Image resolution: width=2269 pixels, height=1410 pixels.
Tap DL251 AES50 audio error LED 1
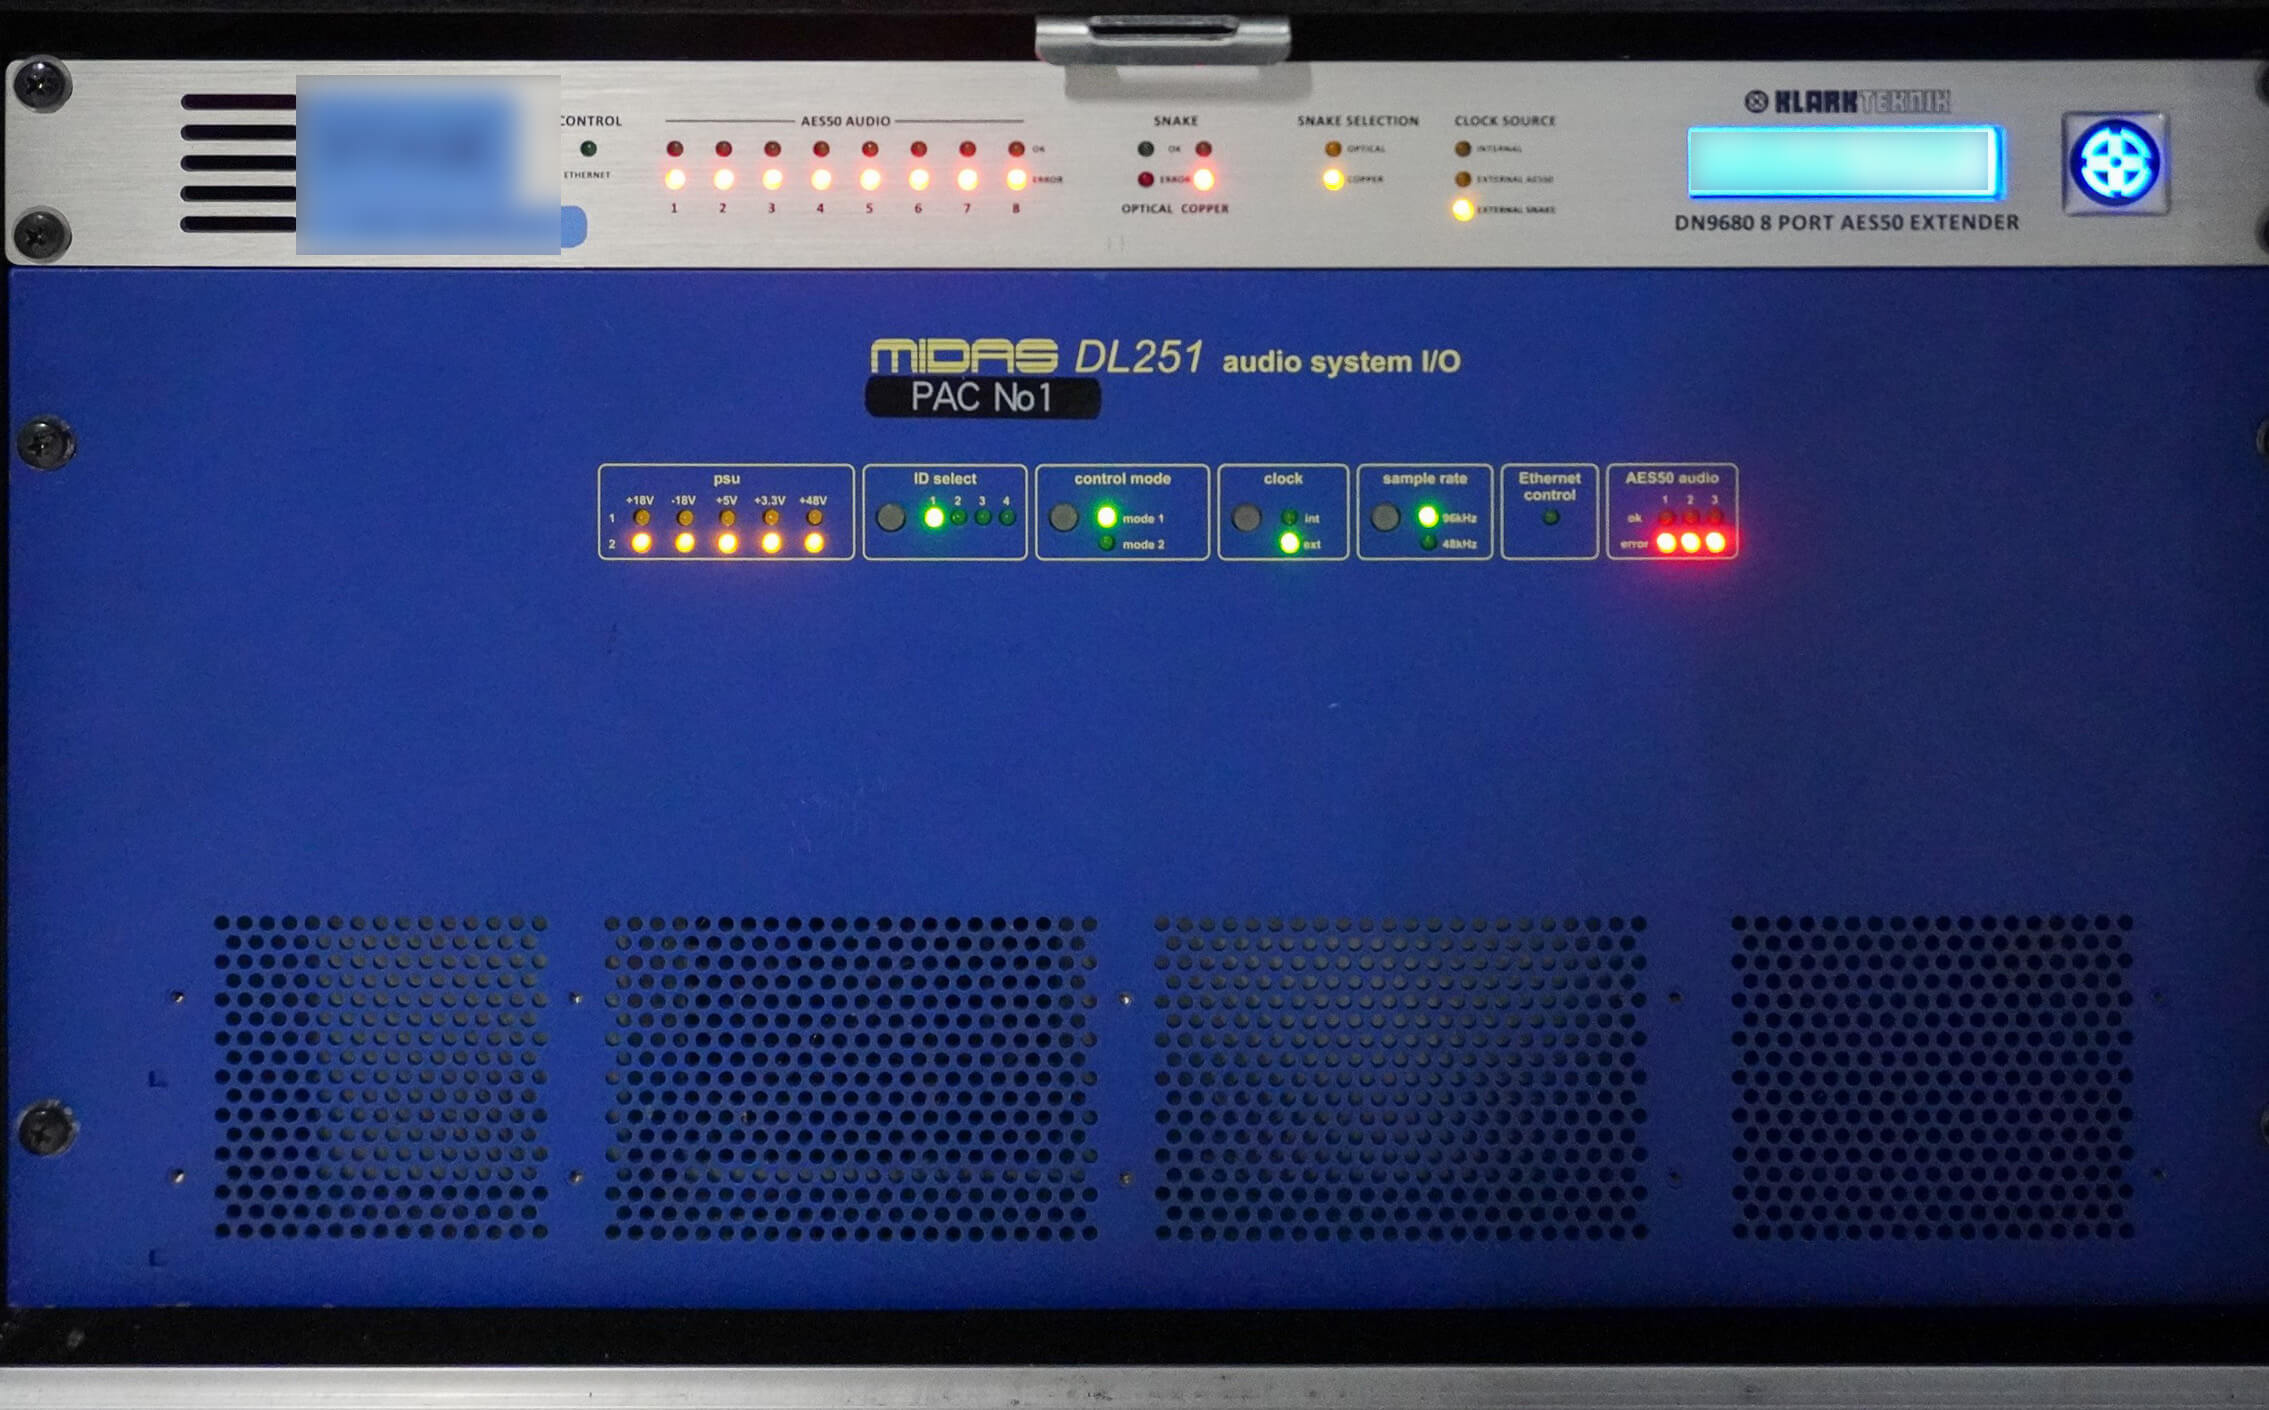[x=1666, y=543]
